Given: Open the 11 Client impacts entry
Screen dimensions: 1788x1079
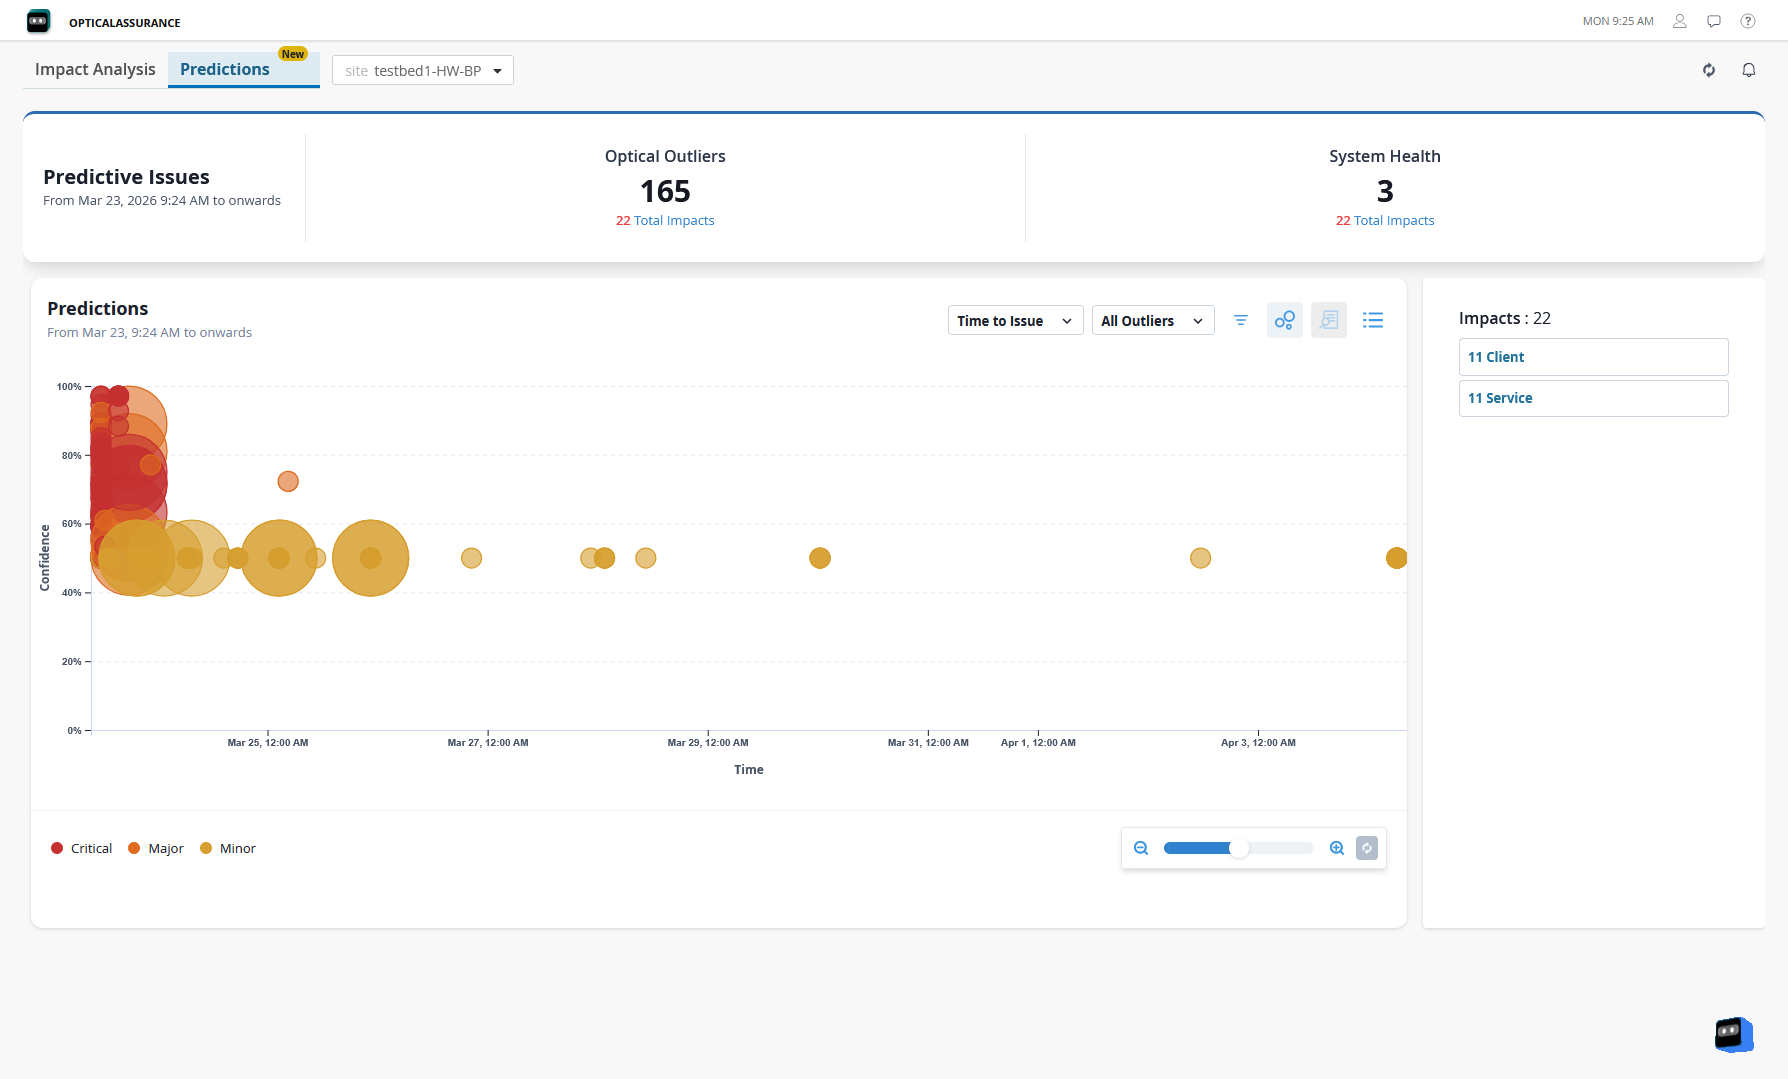Looking at the screenshot, I should (x=1593, y=357).
